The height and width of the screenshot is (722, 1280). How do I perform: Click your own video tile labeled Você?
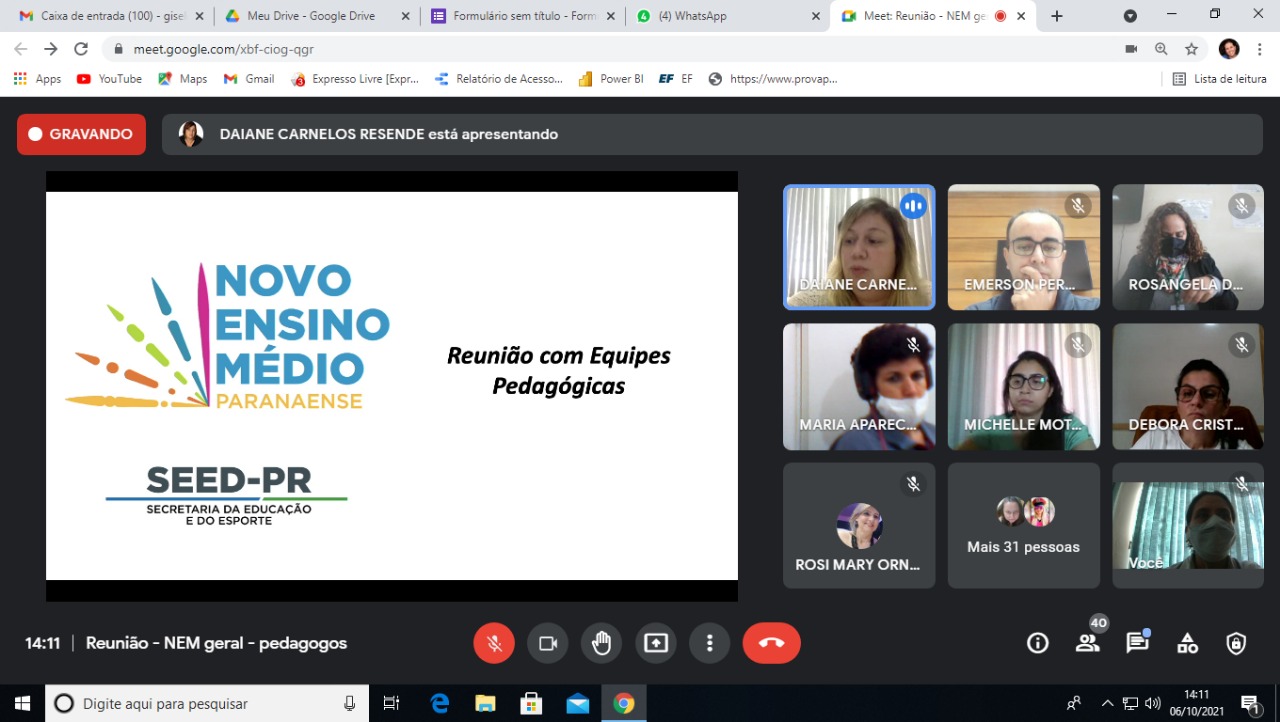point(1188,525)
